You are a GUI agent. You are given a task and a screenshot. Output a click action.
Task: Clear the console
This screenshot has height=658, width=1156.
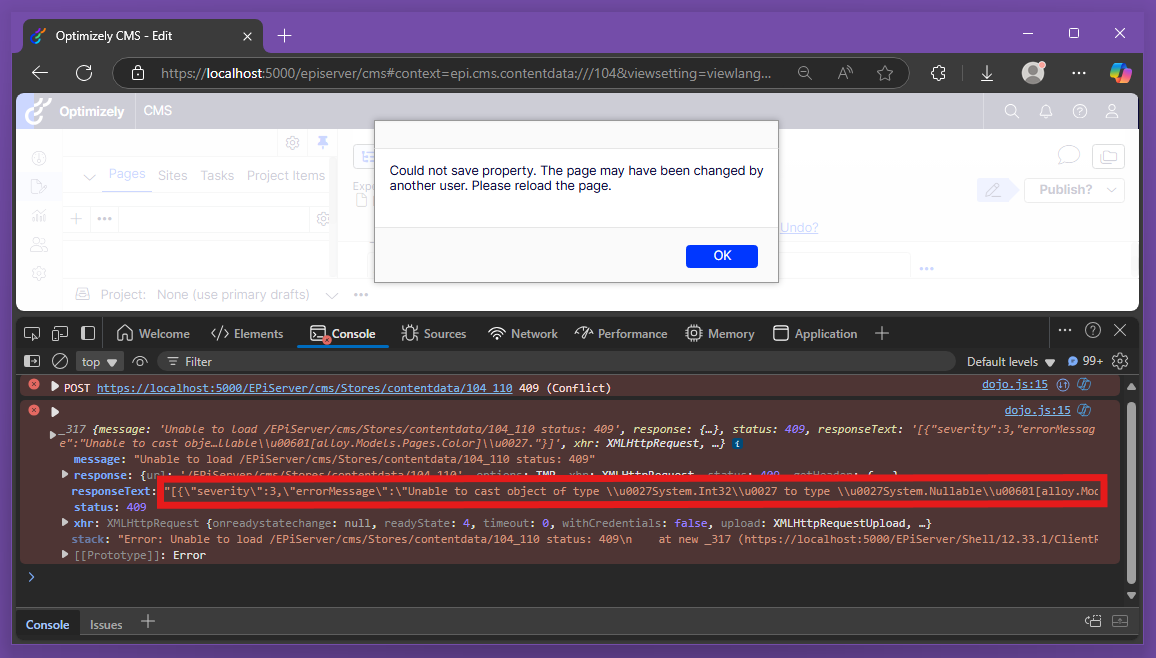tap(60, 361)
